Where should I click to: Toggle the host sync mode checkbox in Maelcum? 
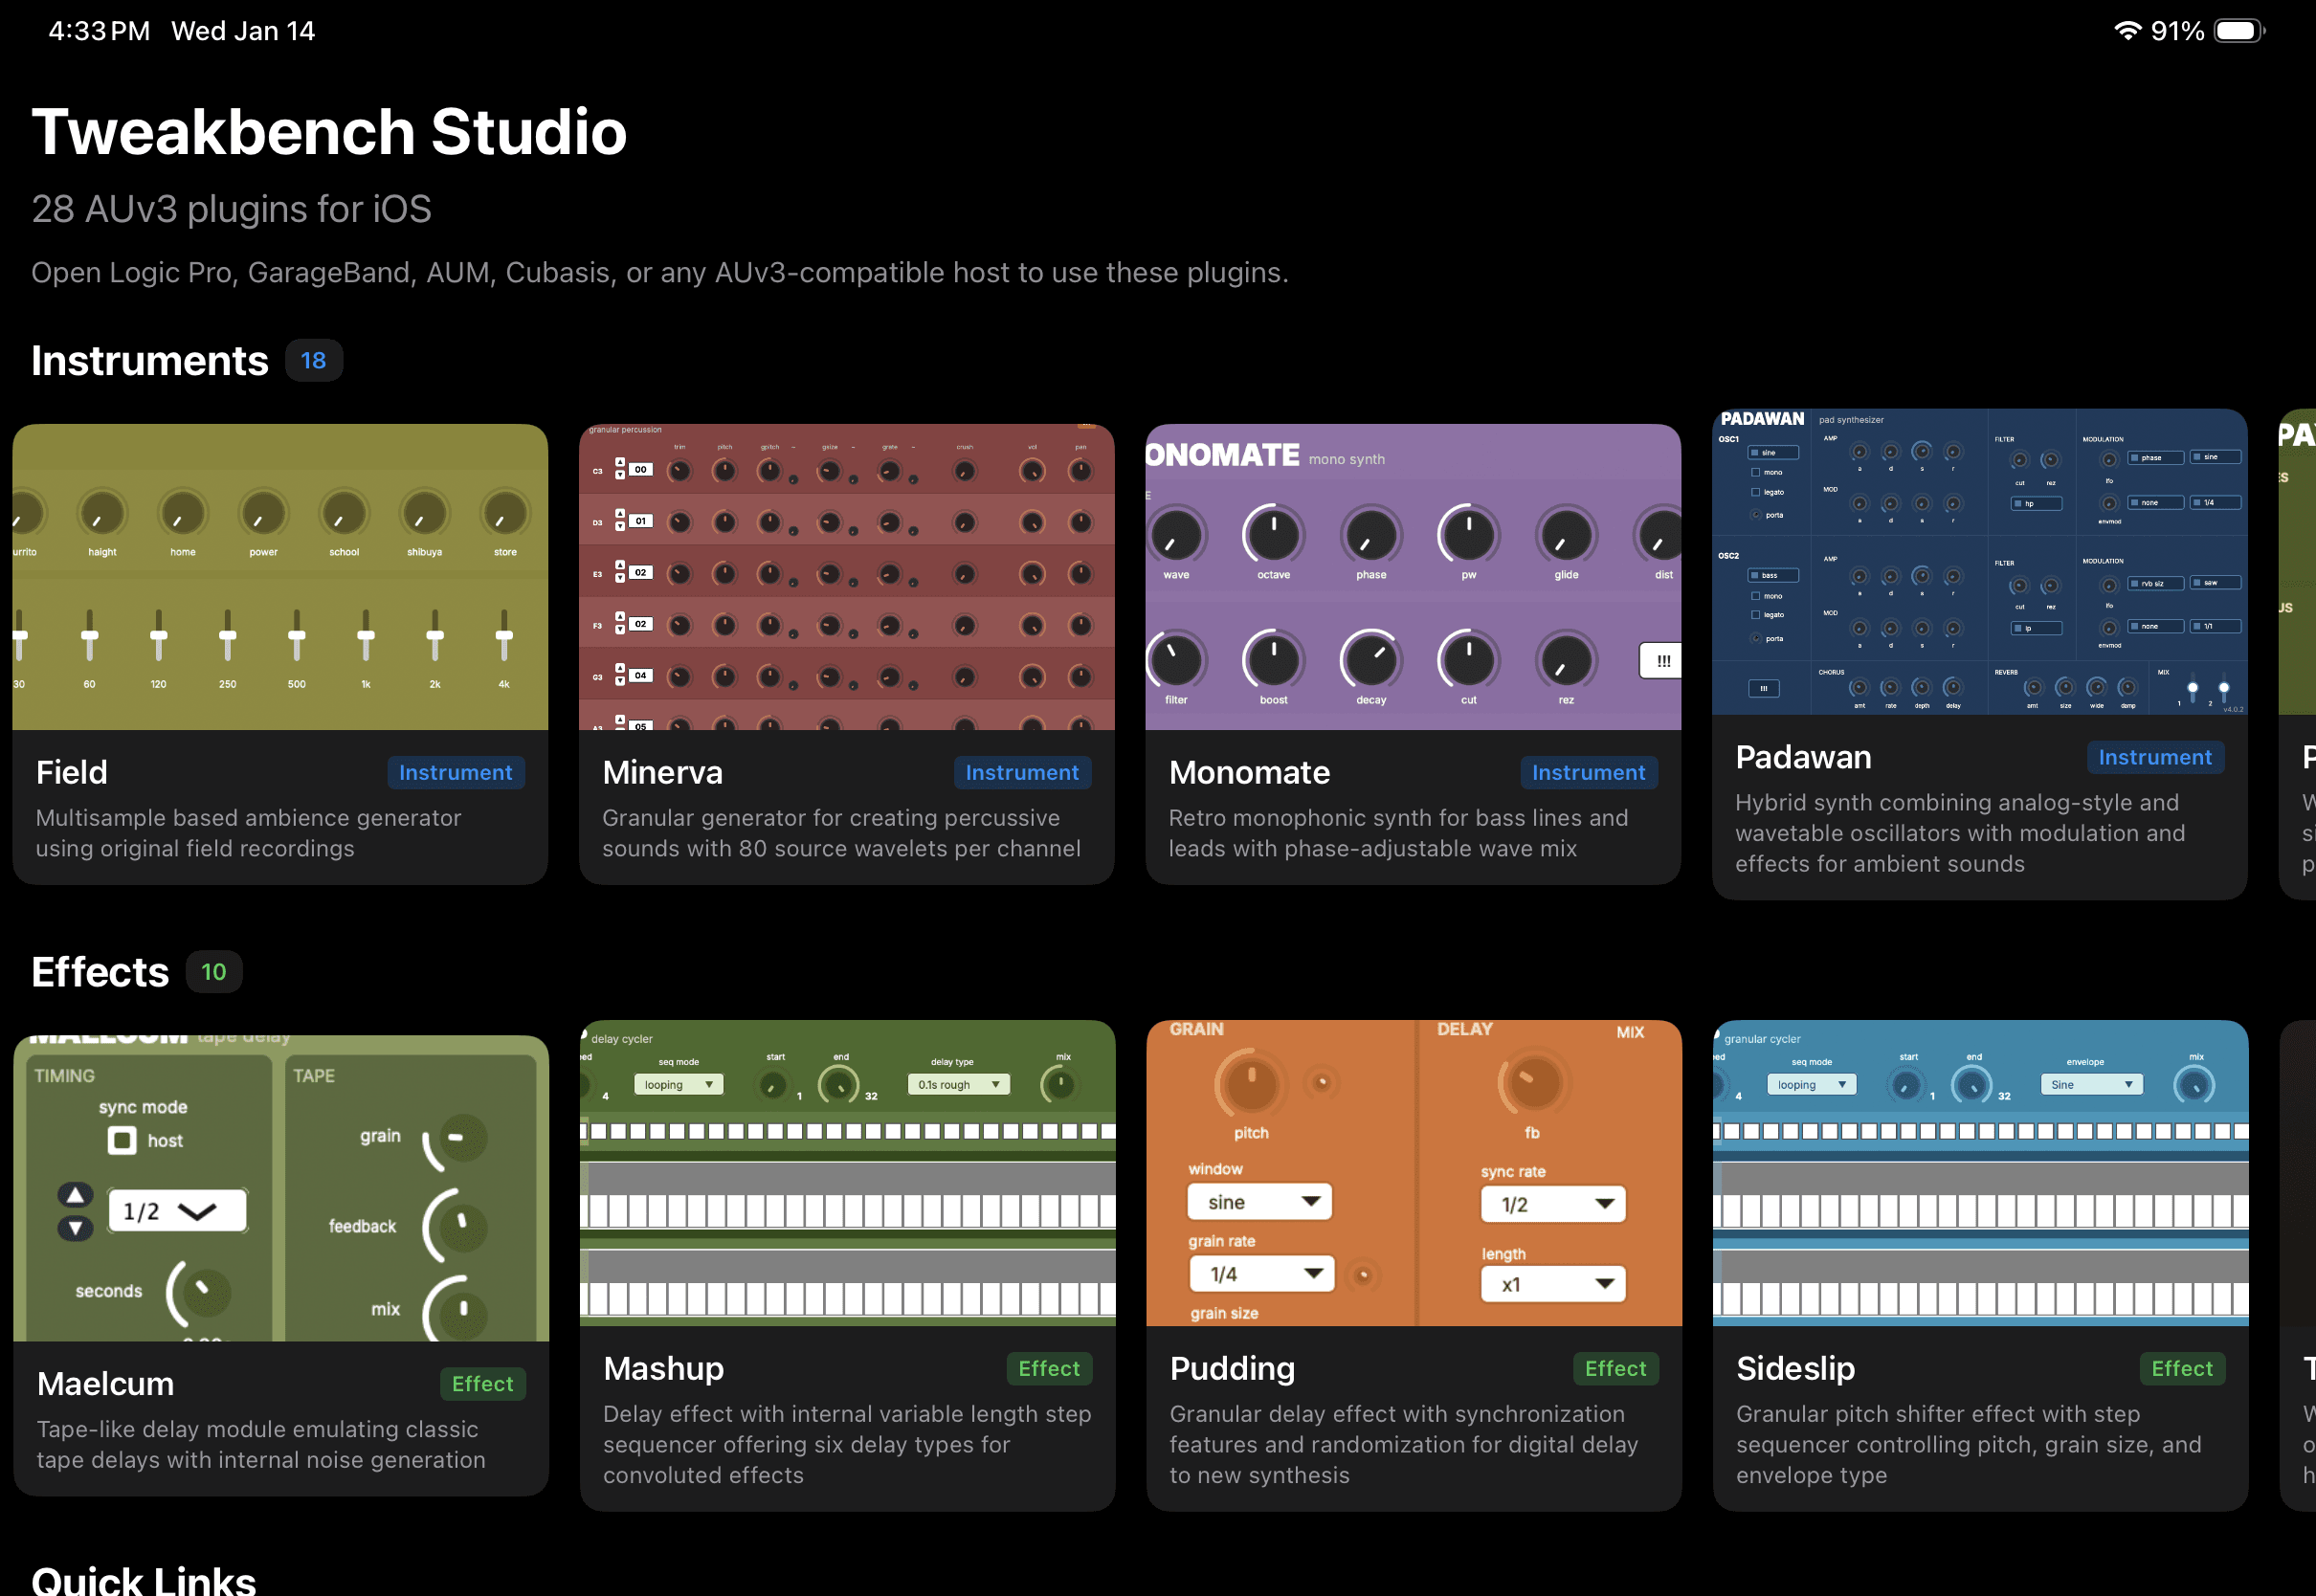(122, 1140)
